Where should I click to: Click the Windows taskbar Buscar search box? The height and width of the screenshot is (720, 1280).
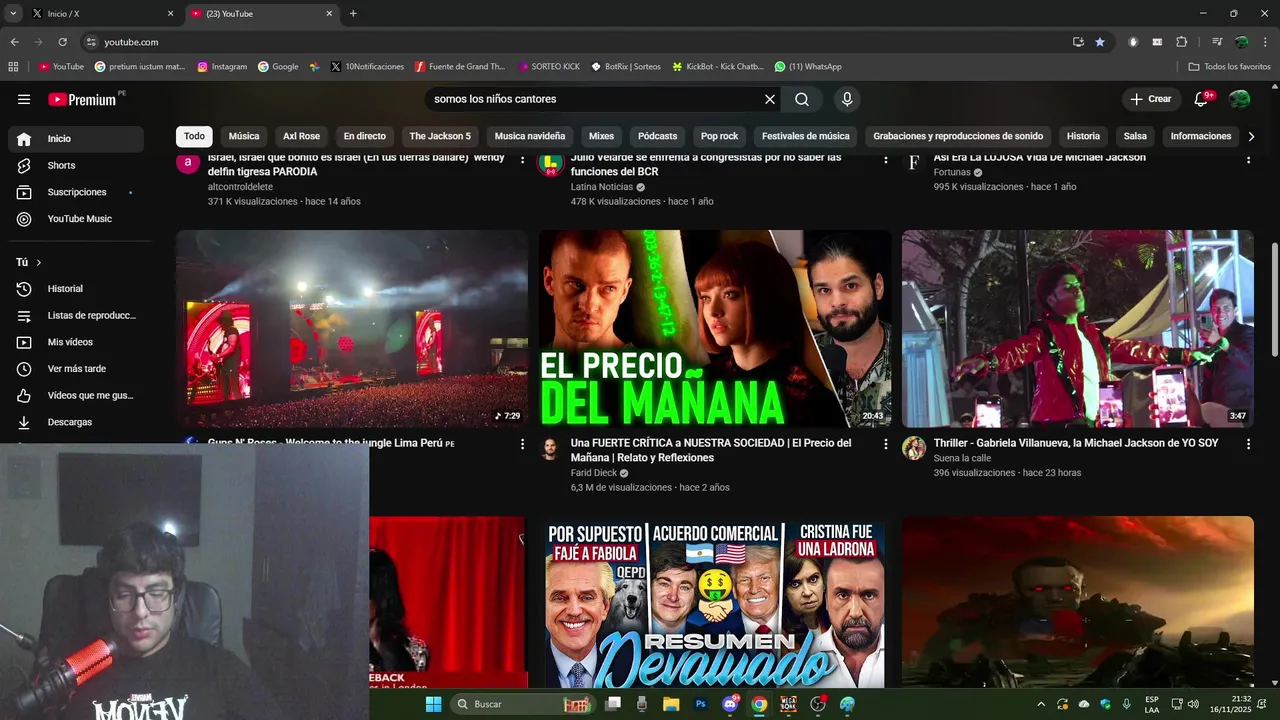tap(522, 704)
